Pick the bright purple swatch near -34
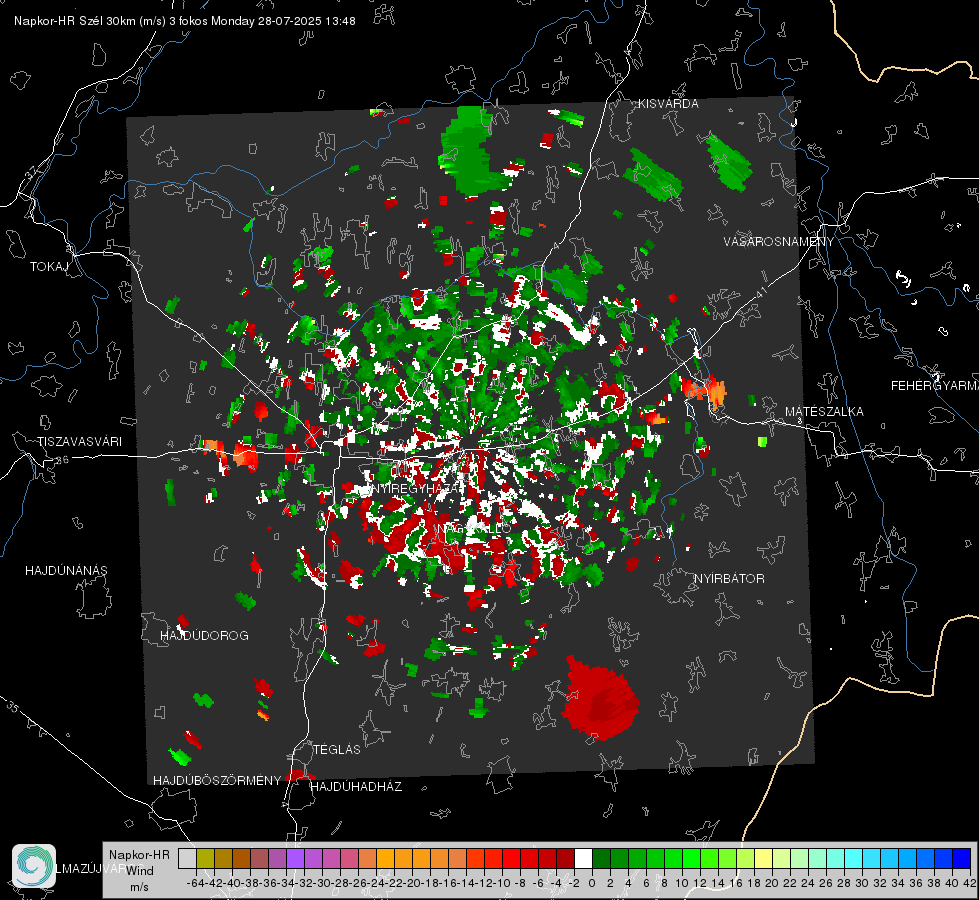Image resolution: width=979 pixels, height=900 pixels. tap(295, 858)
